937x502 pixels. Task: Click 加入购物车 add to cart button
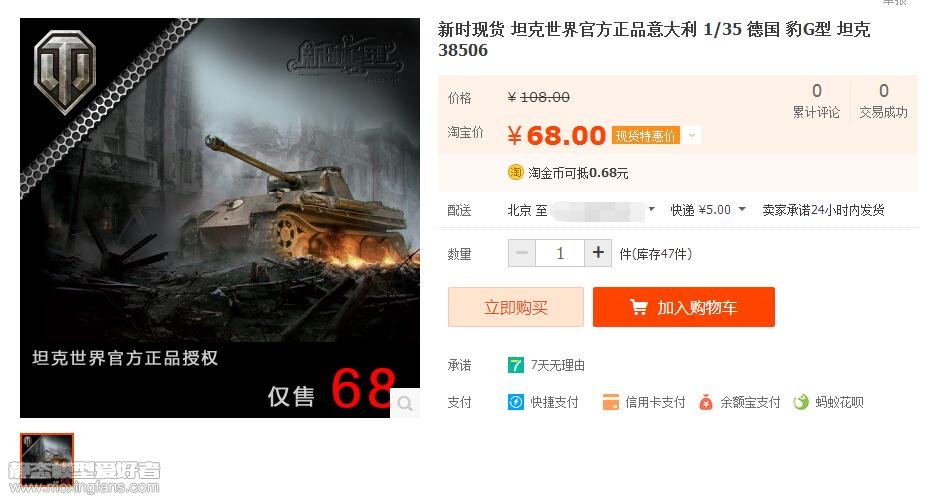pyautogui.click(x=684, y=307)
